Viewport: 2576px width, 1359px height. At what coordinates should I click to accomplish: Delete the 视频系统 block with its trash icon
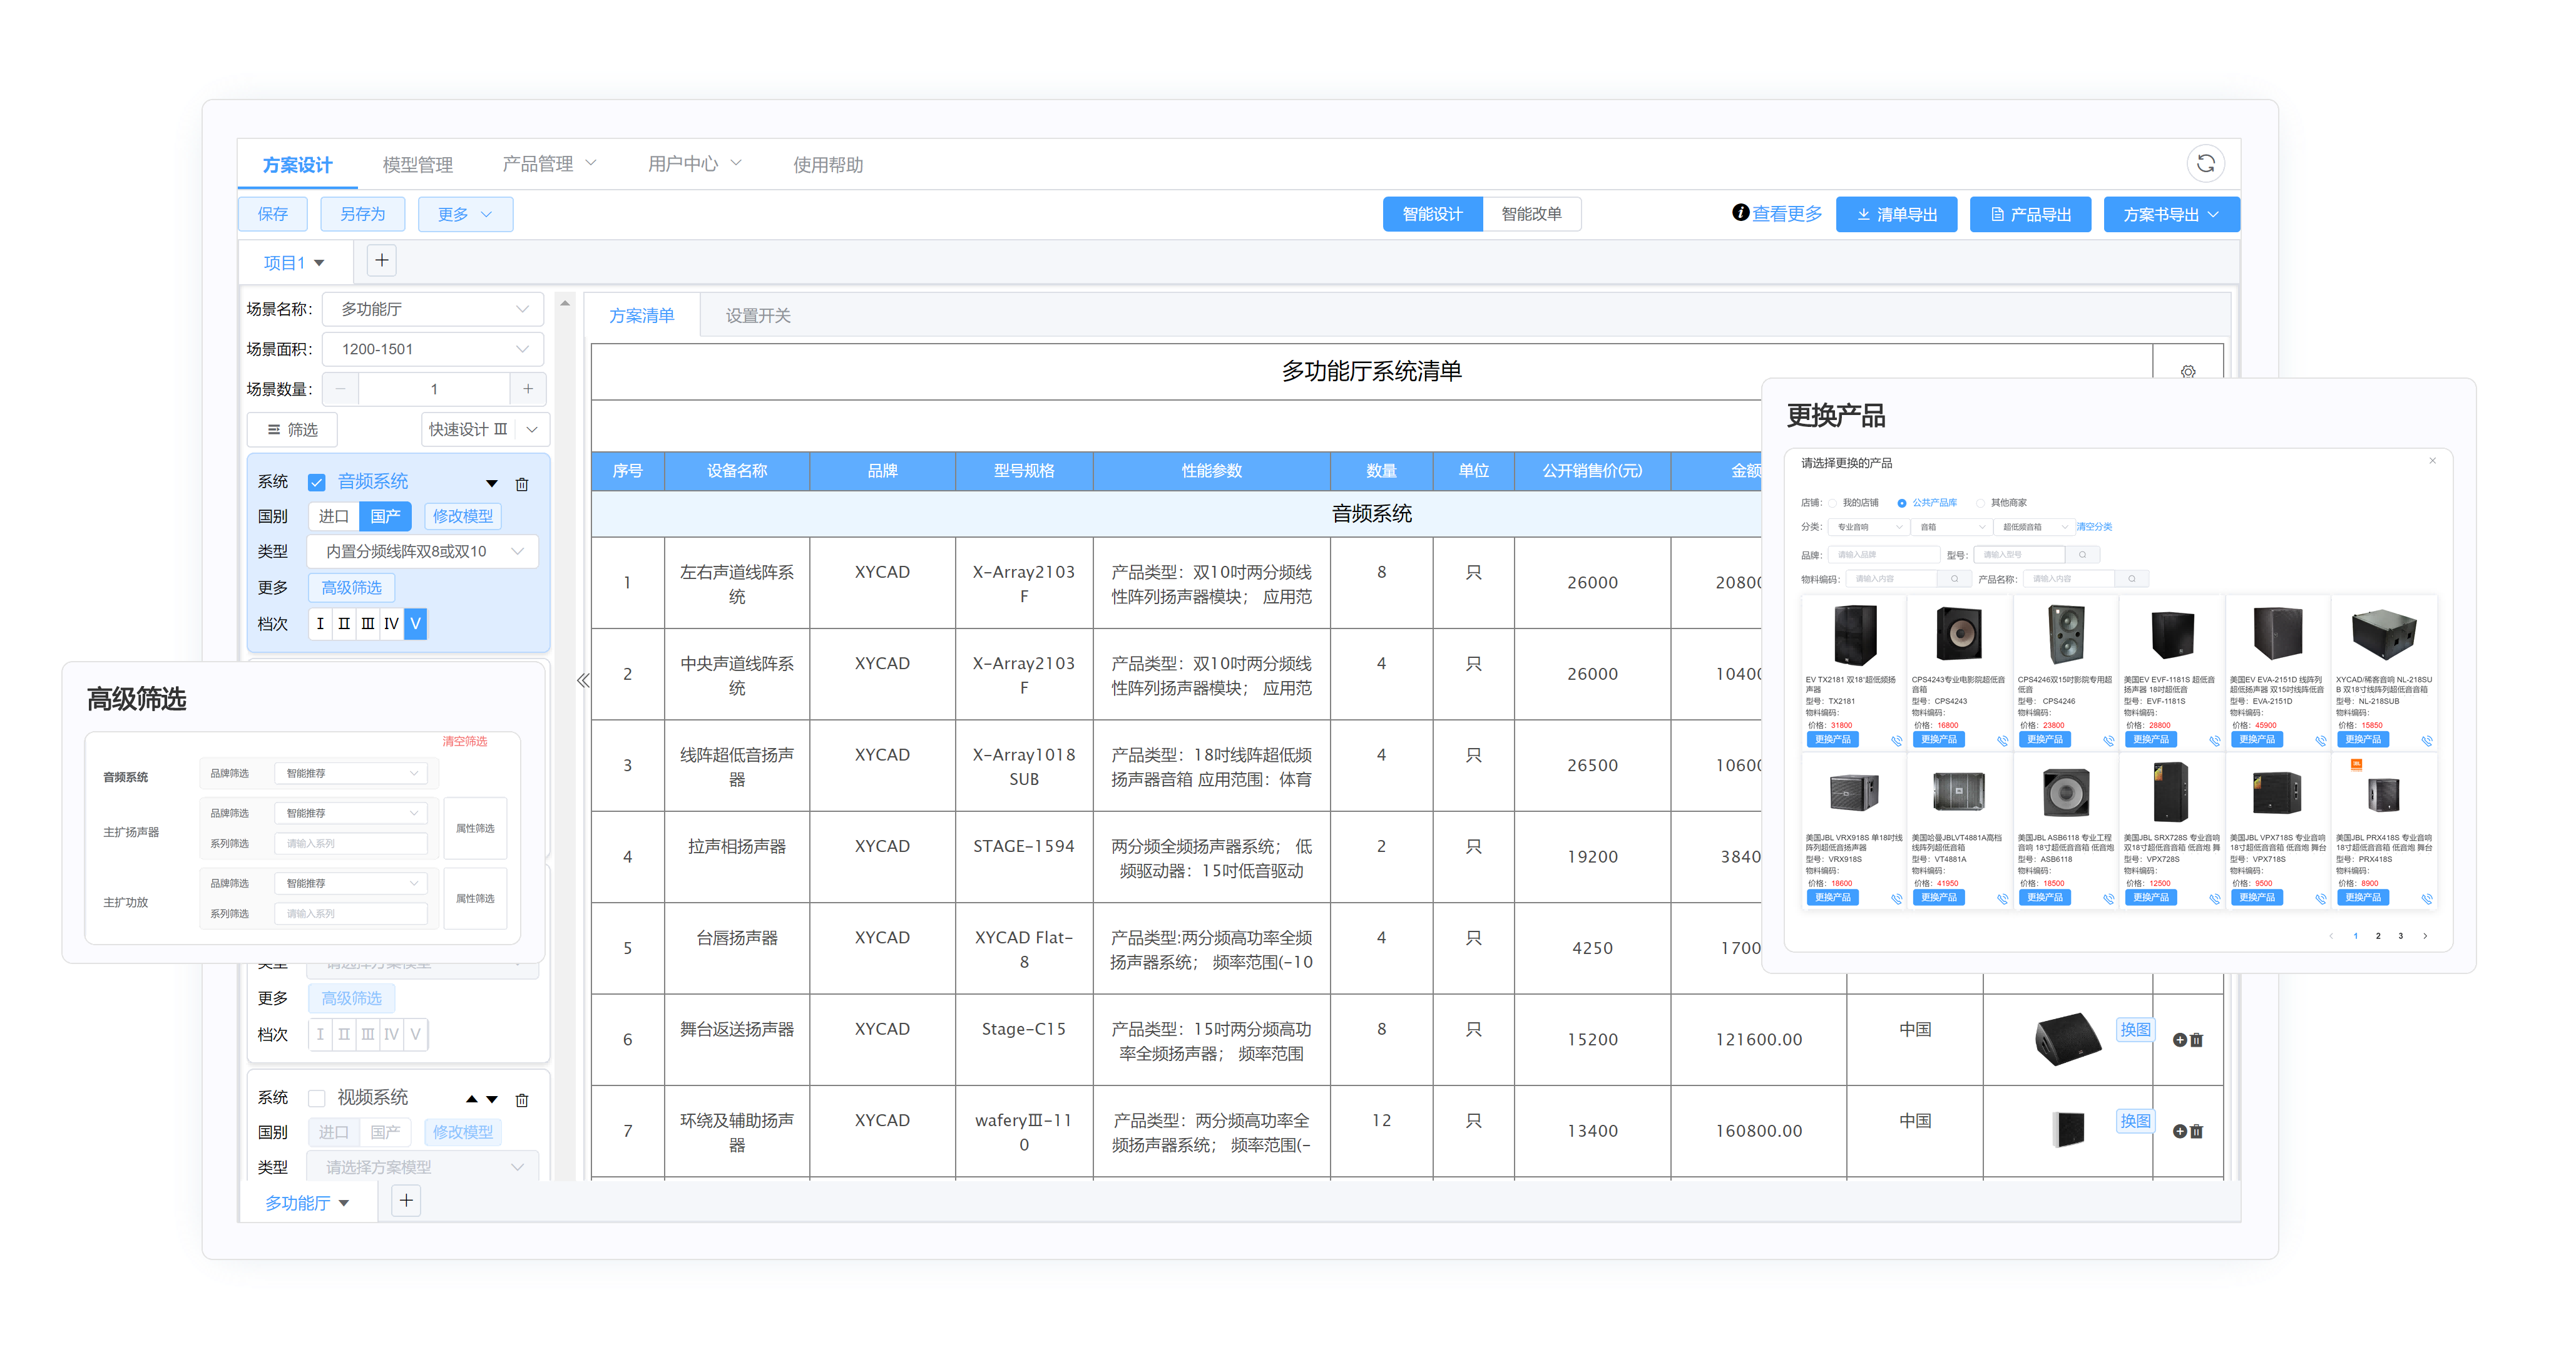(x=521, y=1100)
